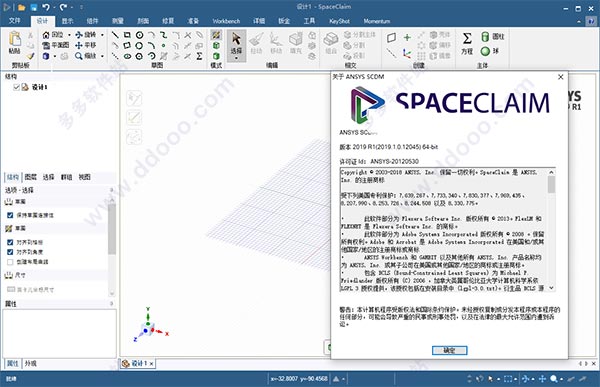600x387 pixels.
Task: Toggle the 设计1 visibility checkbox in structure tree
Action: [16, 87]
